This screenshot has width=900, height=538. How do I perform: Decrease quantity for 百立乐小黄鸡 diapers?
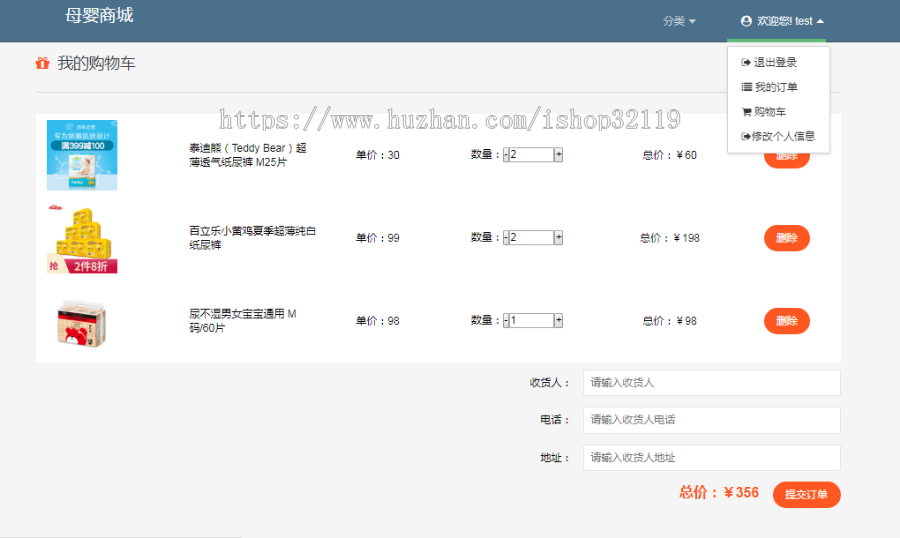pos(506,238)
